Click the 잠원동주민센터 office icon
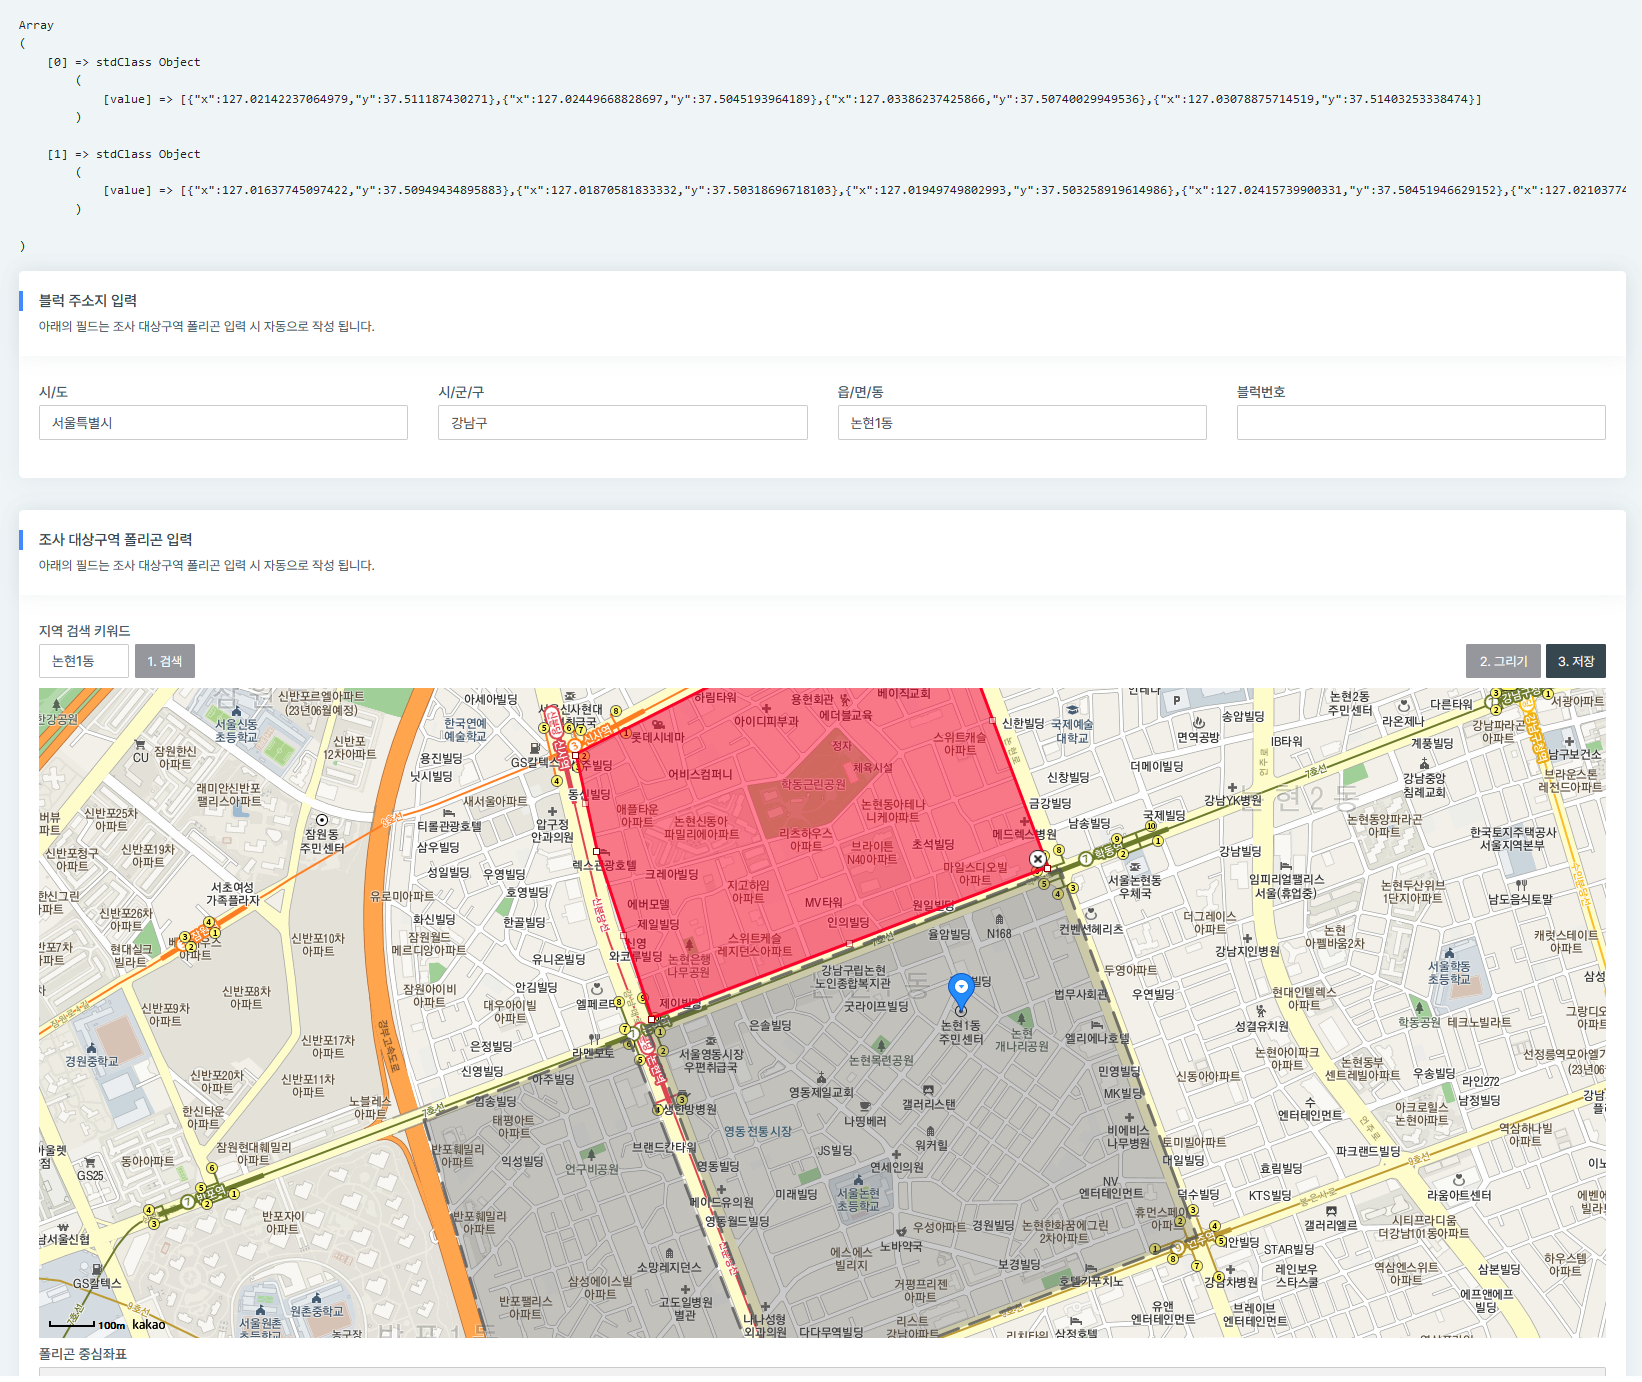Viewport: 1642px width, 1382px height. 322,820
